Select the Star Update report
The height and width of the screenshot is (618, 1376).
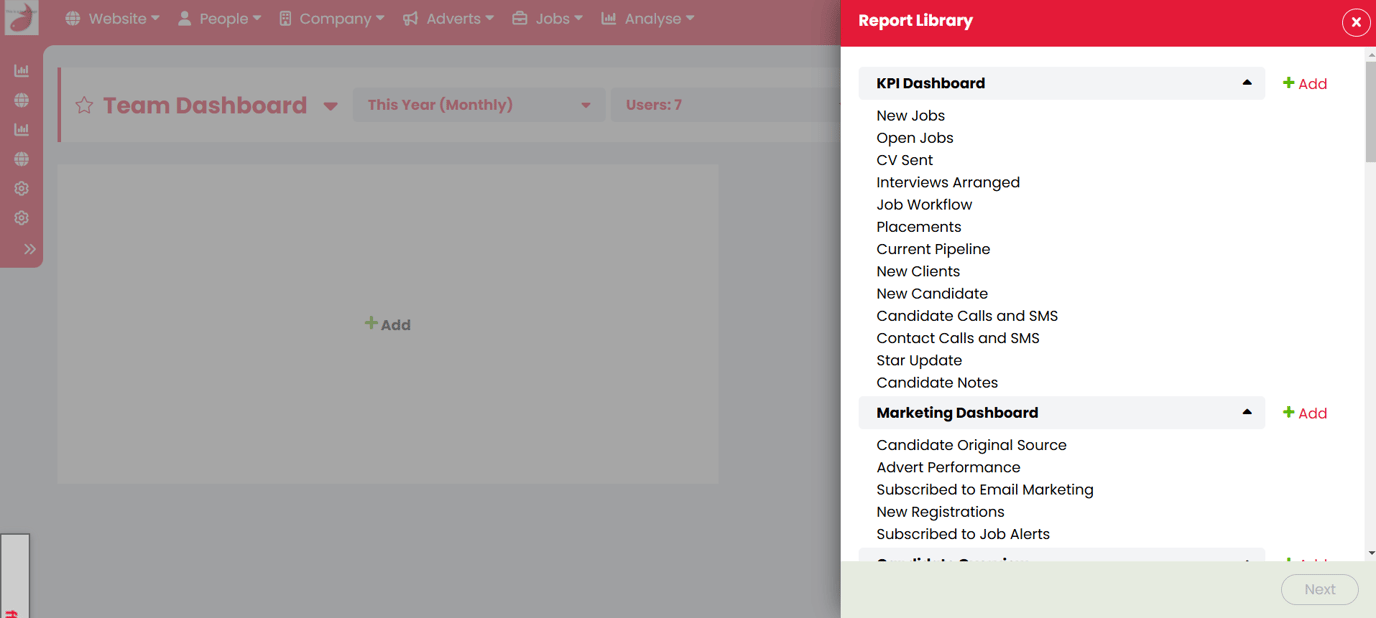click(x=919, y=360)
